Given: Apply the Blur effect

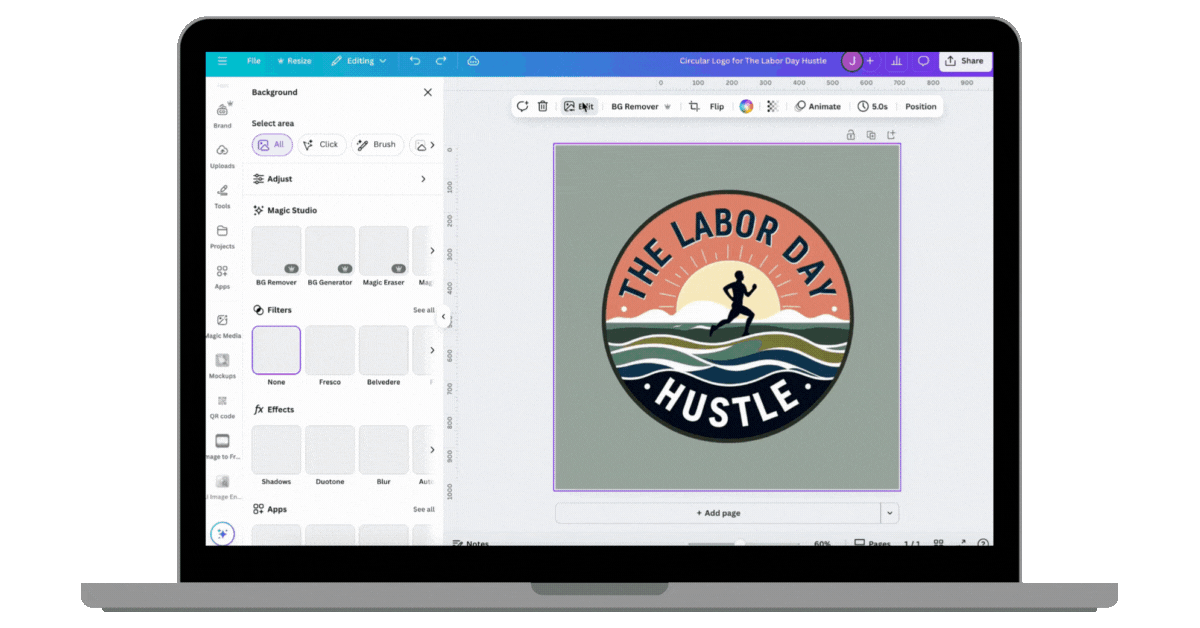Looking at the screenshot, I should point(384,450).
